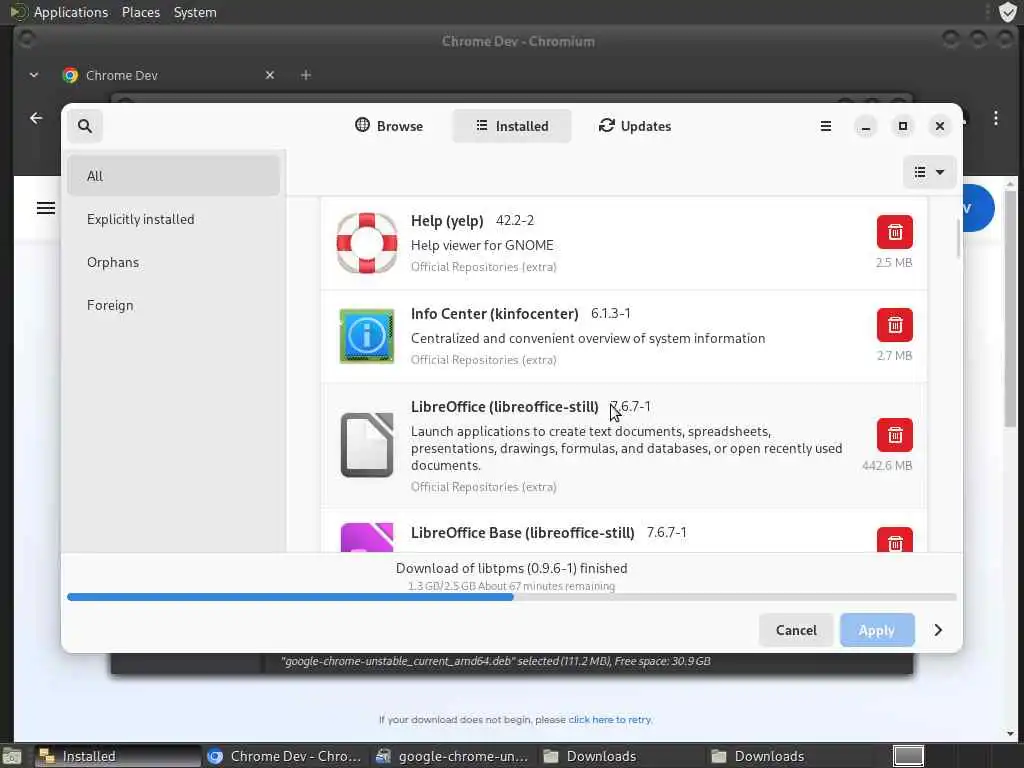This screenshot has height=768, width=1024.
Task: Open the Help (yelp) package details
Action: point(624,243)
